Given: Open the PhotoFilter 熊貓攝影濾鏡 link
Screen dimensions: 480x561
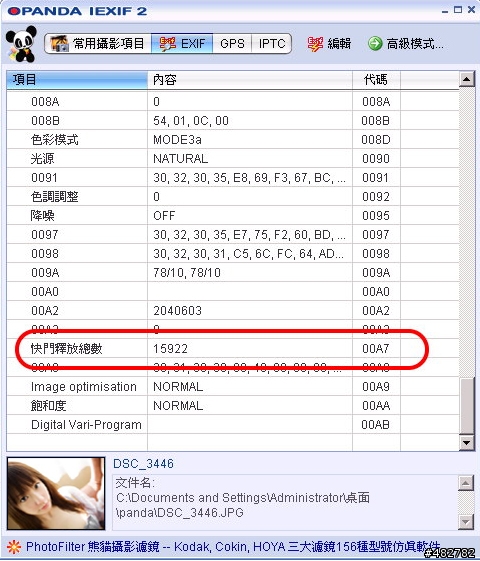Looking at the screenshot, I should (232, 547).
